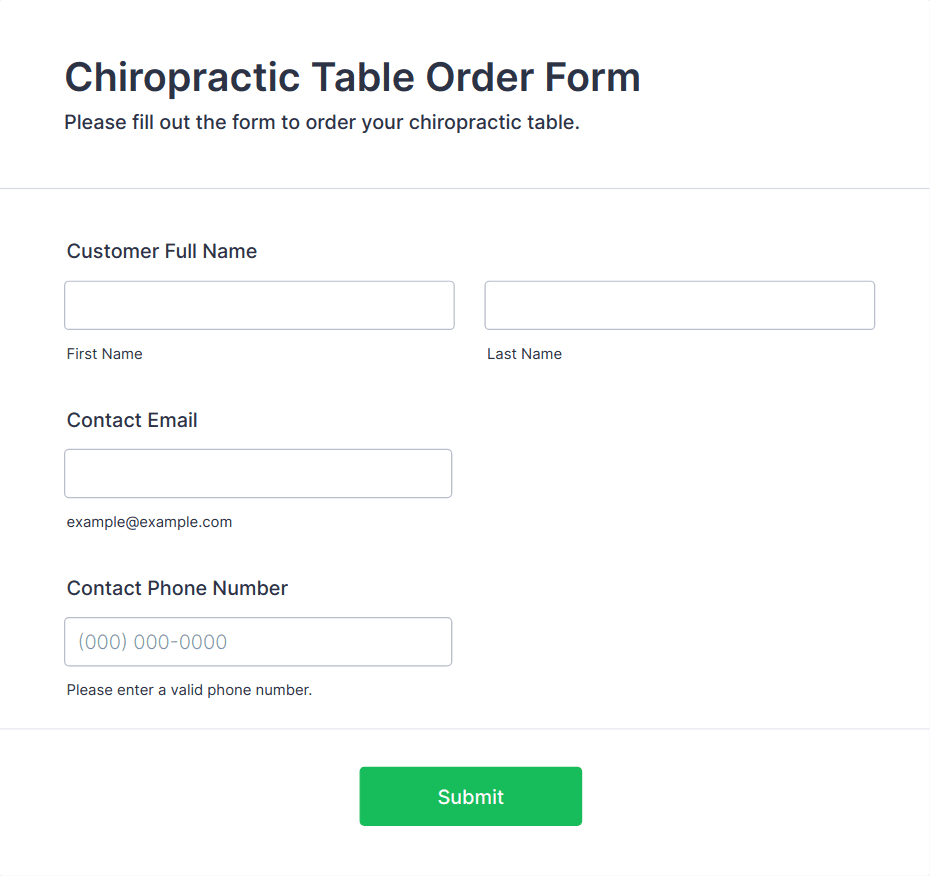Click the divider line below the form header
Viewport: 930px width, 876px height.
[x=465, y=189]
